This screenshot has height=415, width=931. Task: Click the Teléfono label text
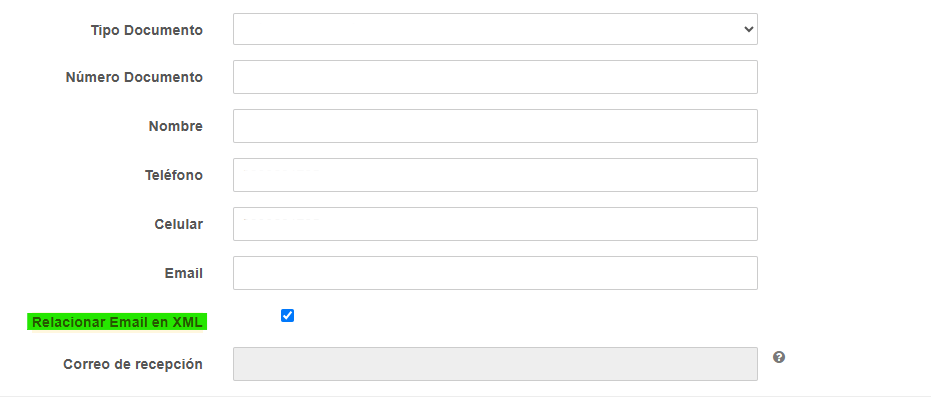174,175
